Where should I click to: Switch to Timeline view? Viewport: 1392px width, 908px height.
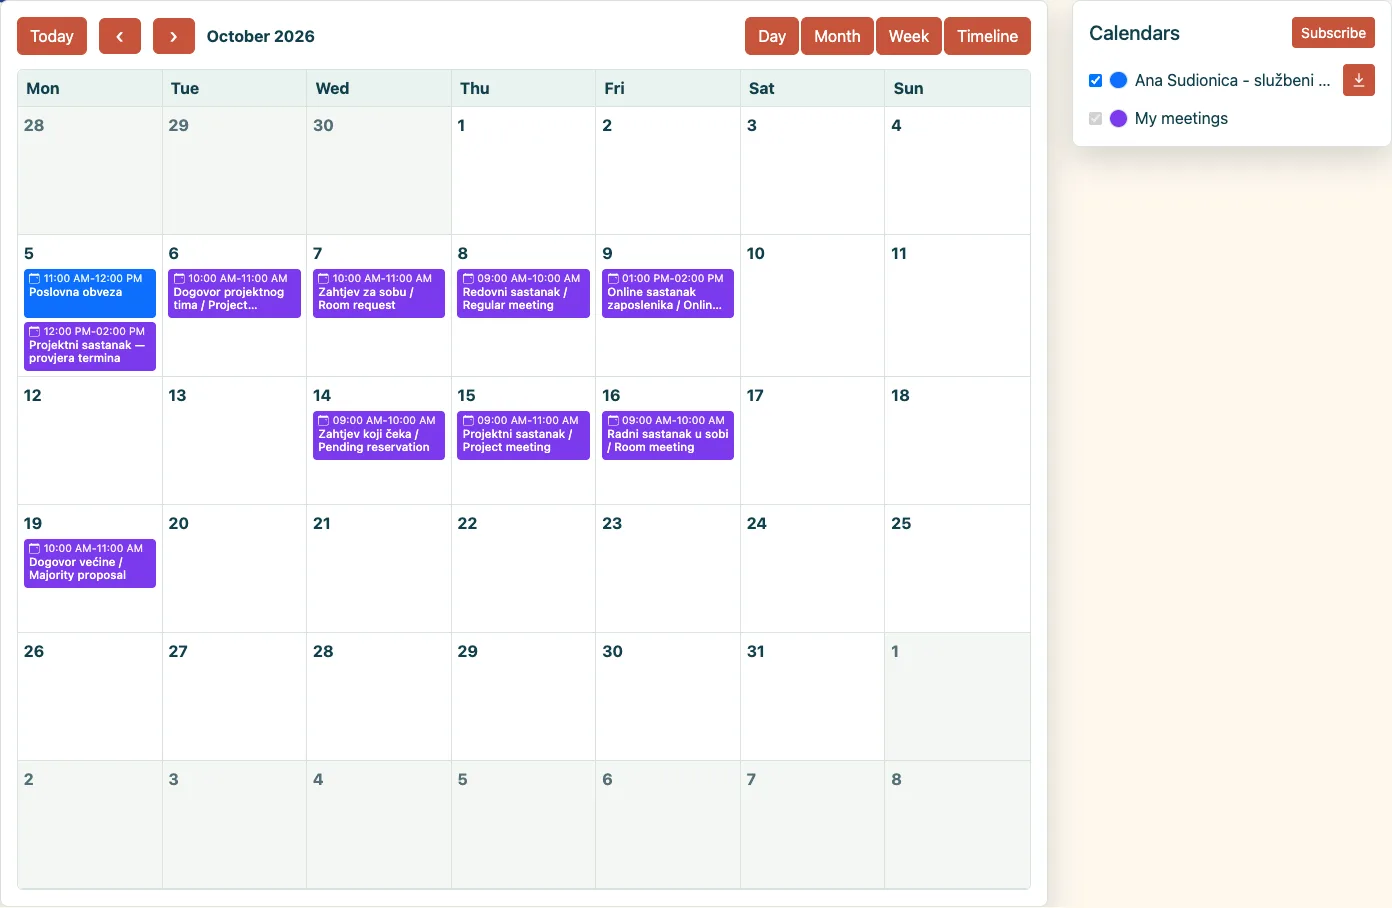point(987,36)
